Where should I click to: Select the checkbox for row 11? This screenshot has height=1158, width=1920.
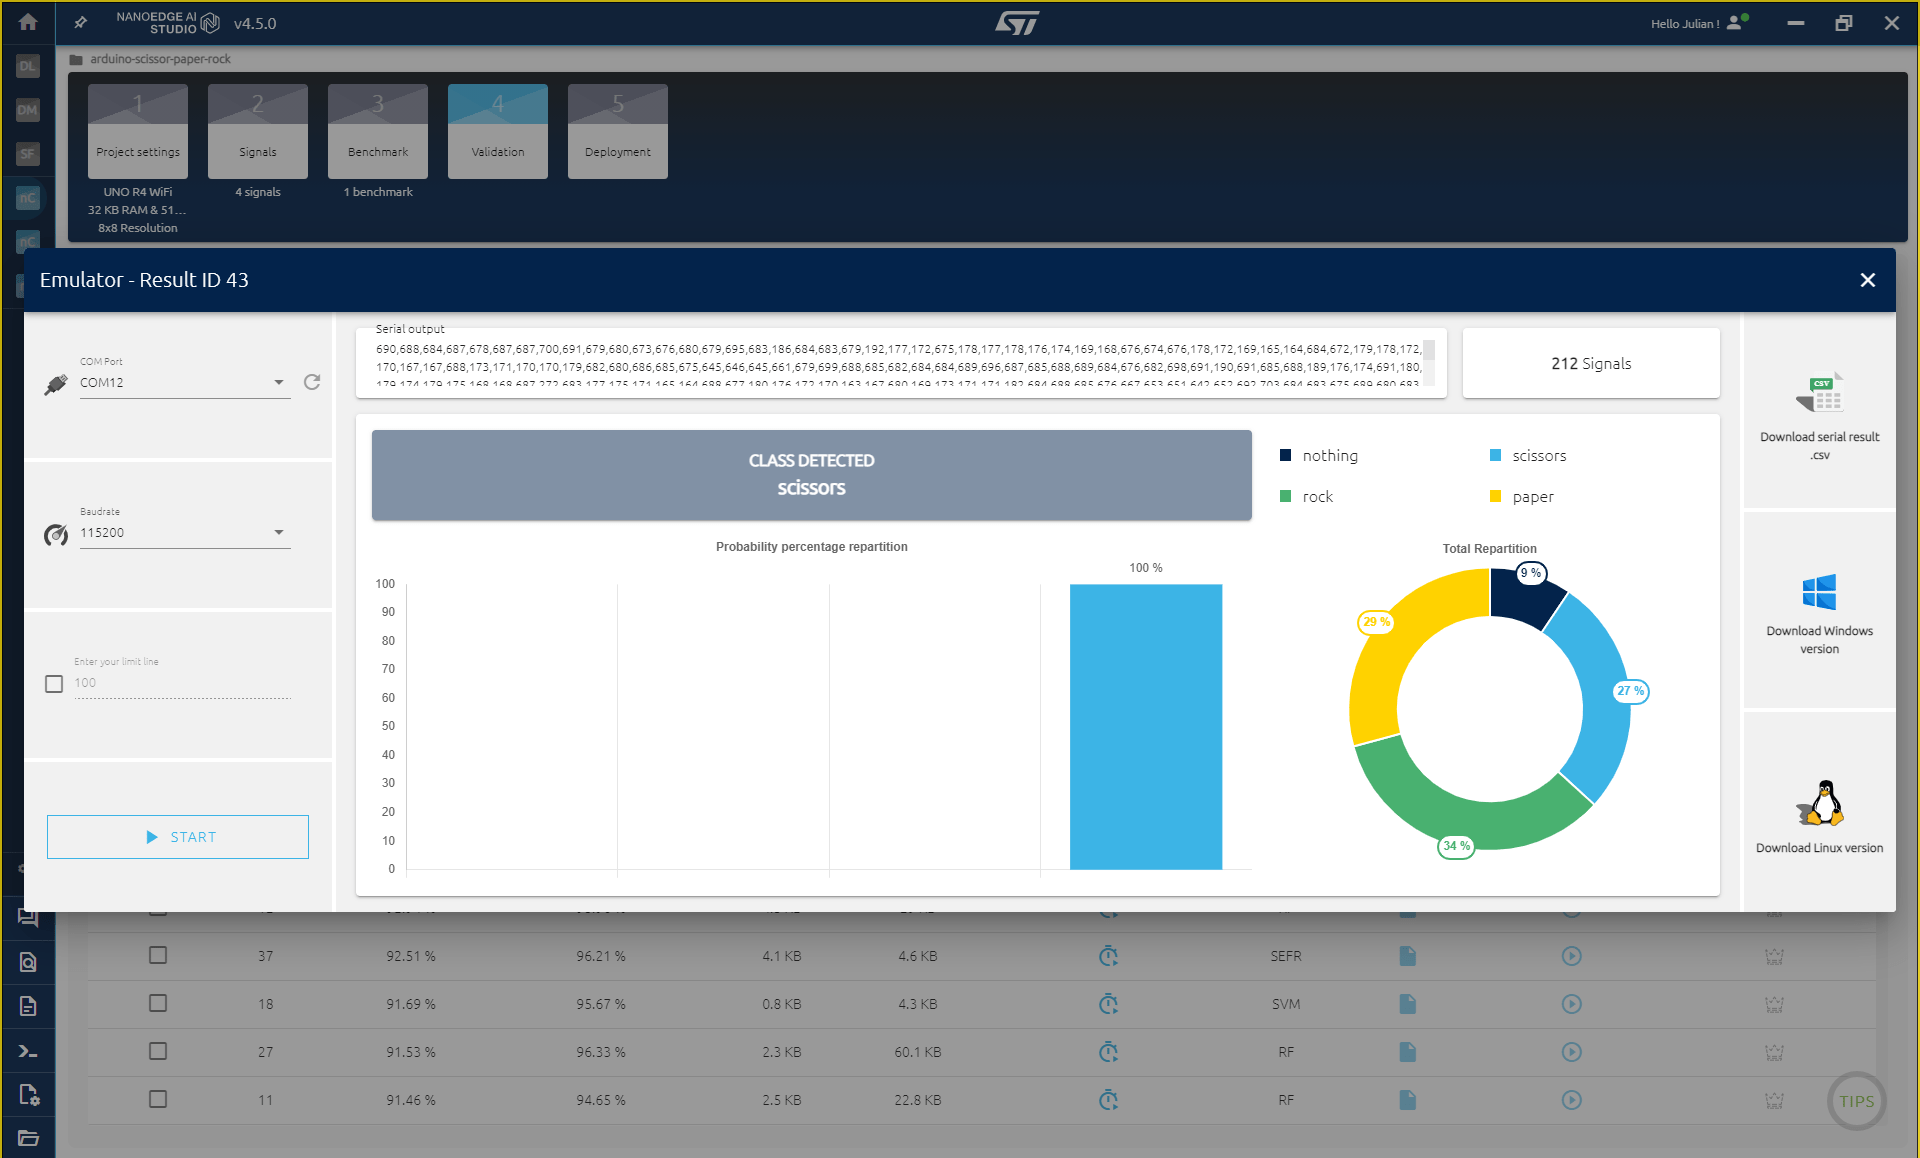pos(158,1099)
